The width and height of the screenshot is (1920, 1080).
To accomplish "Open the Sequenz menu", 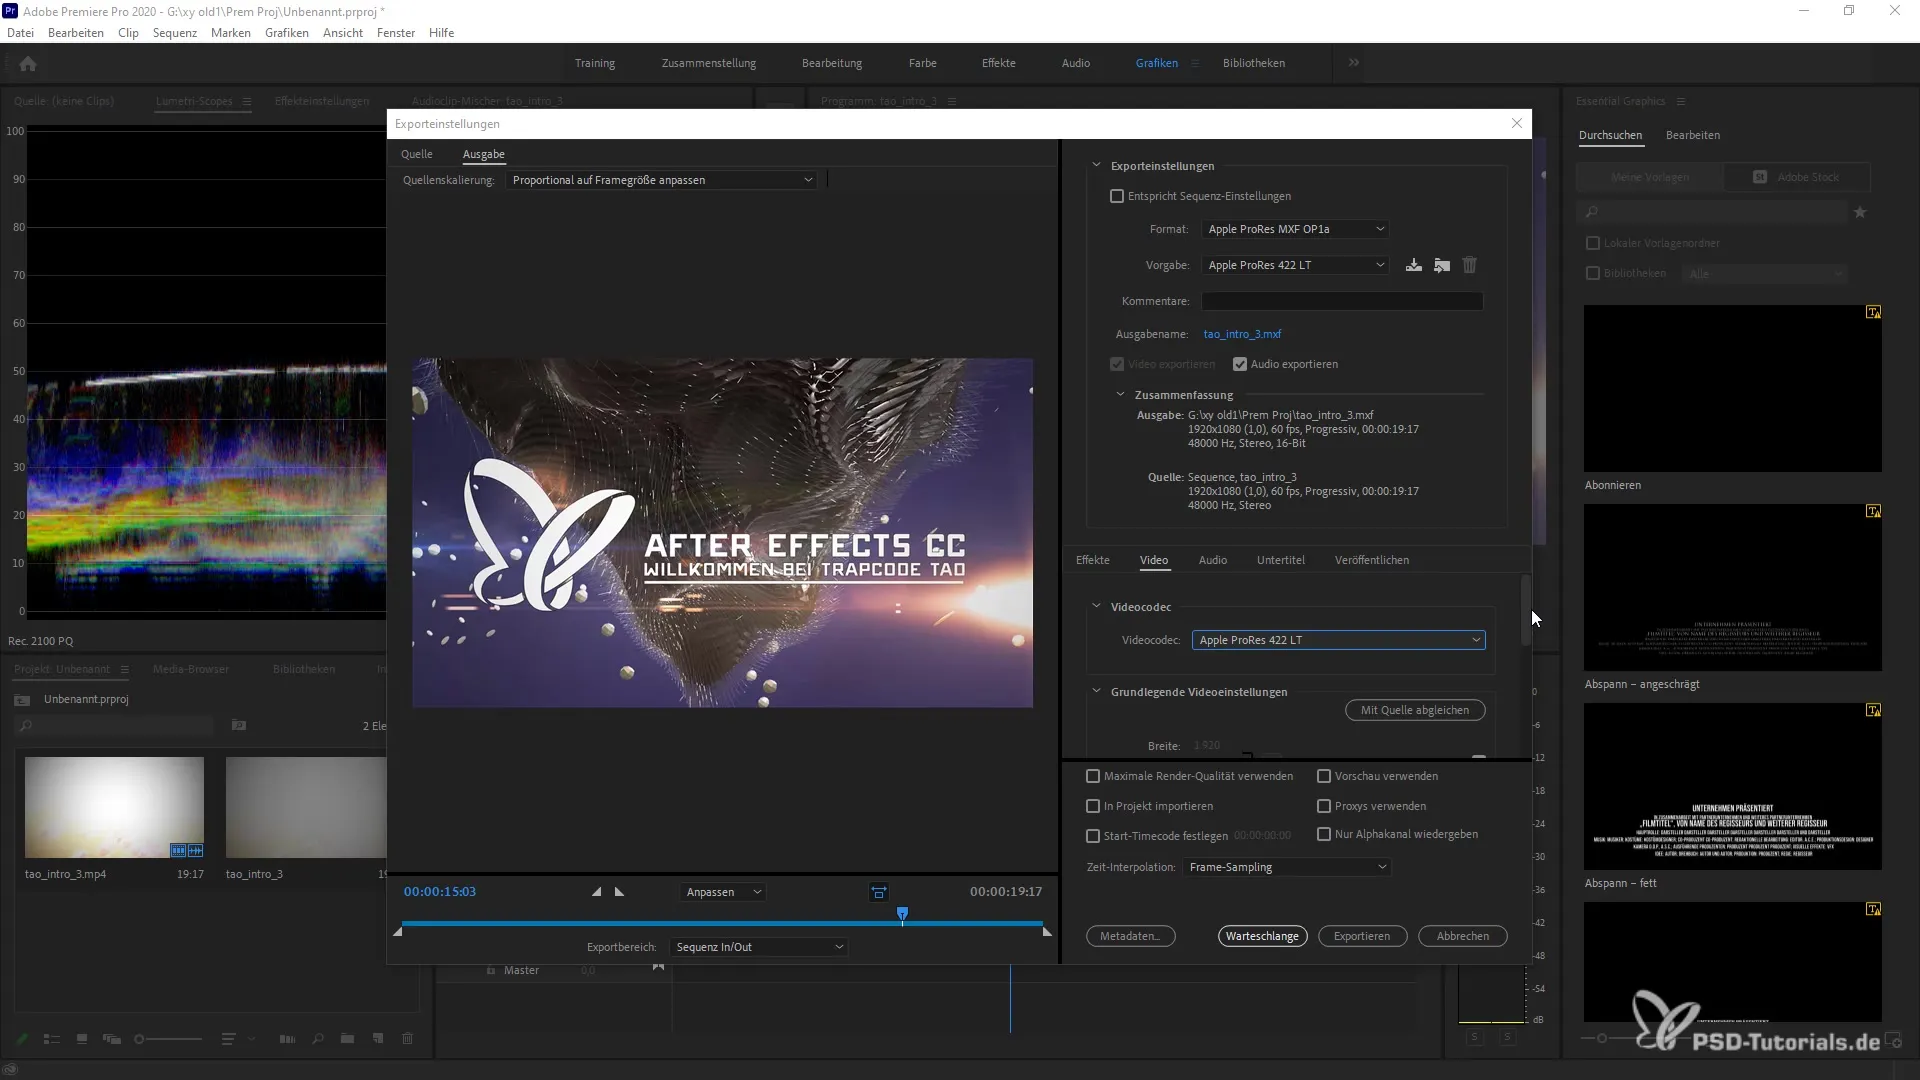I will tap(175, 33).
